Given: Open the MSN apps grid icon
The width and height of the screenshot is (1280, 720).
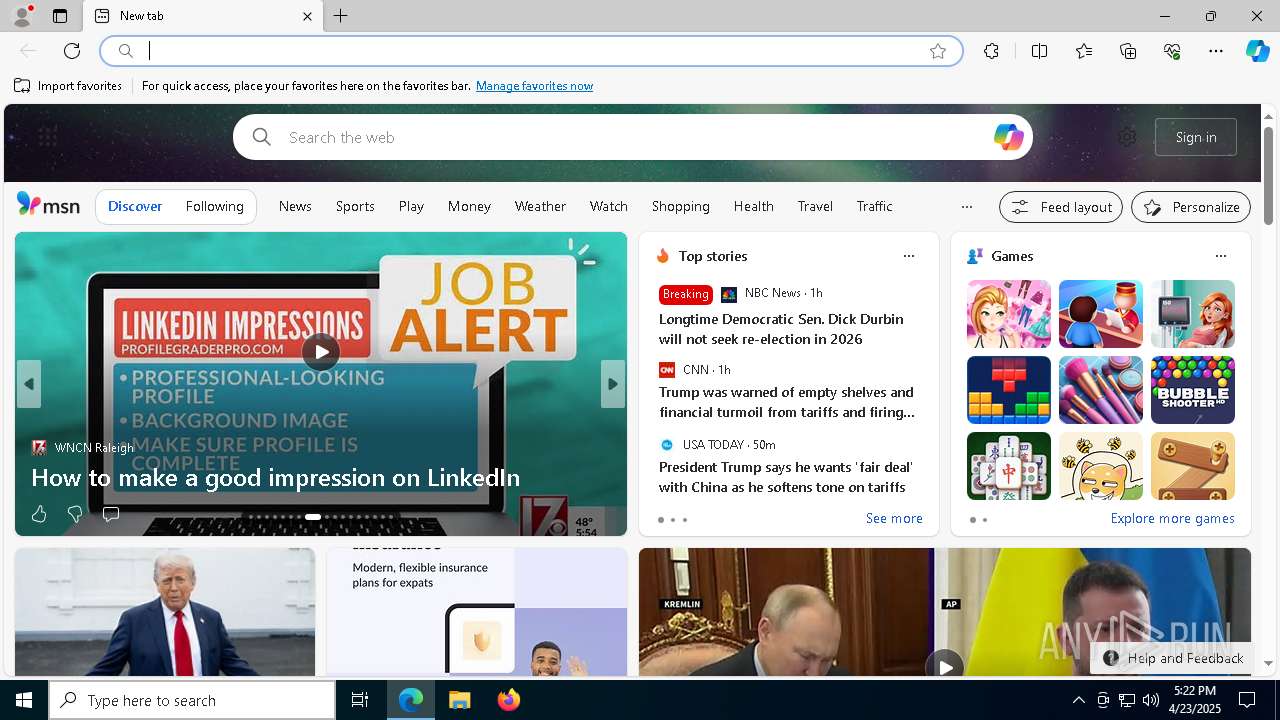Looking at the screenshot, I should click(47, 137).
